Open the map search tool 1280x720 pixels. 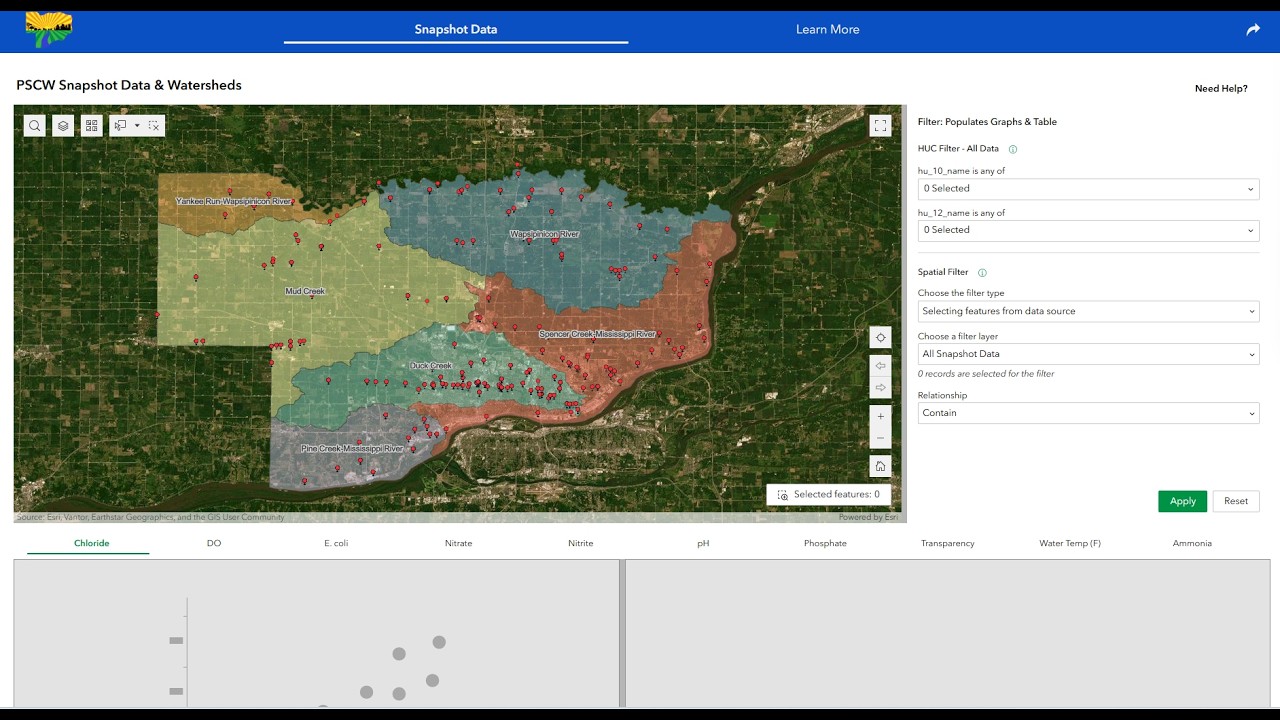(x=35, y=126)
